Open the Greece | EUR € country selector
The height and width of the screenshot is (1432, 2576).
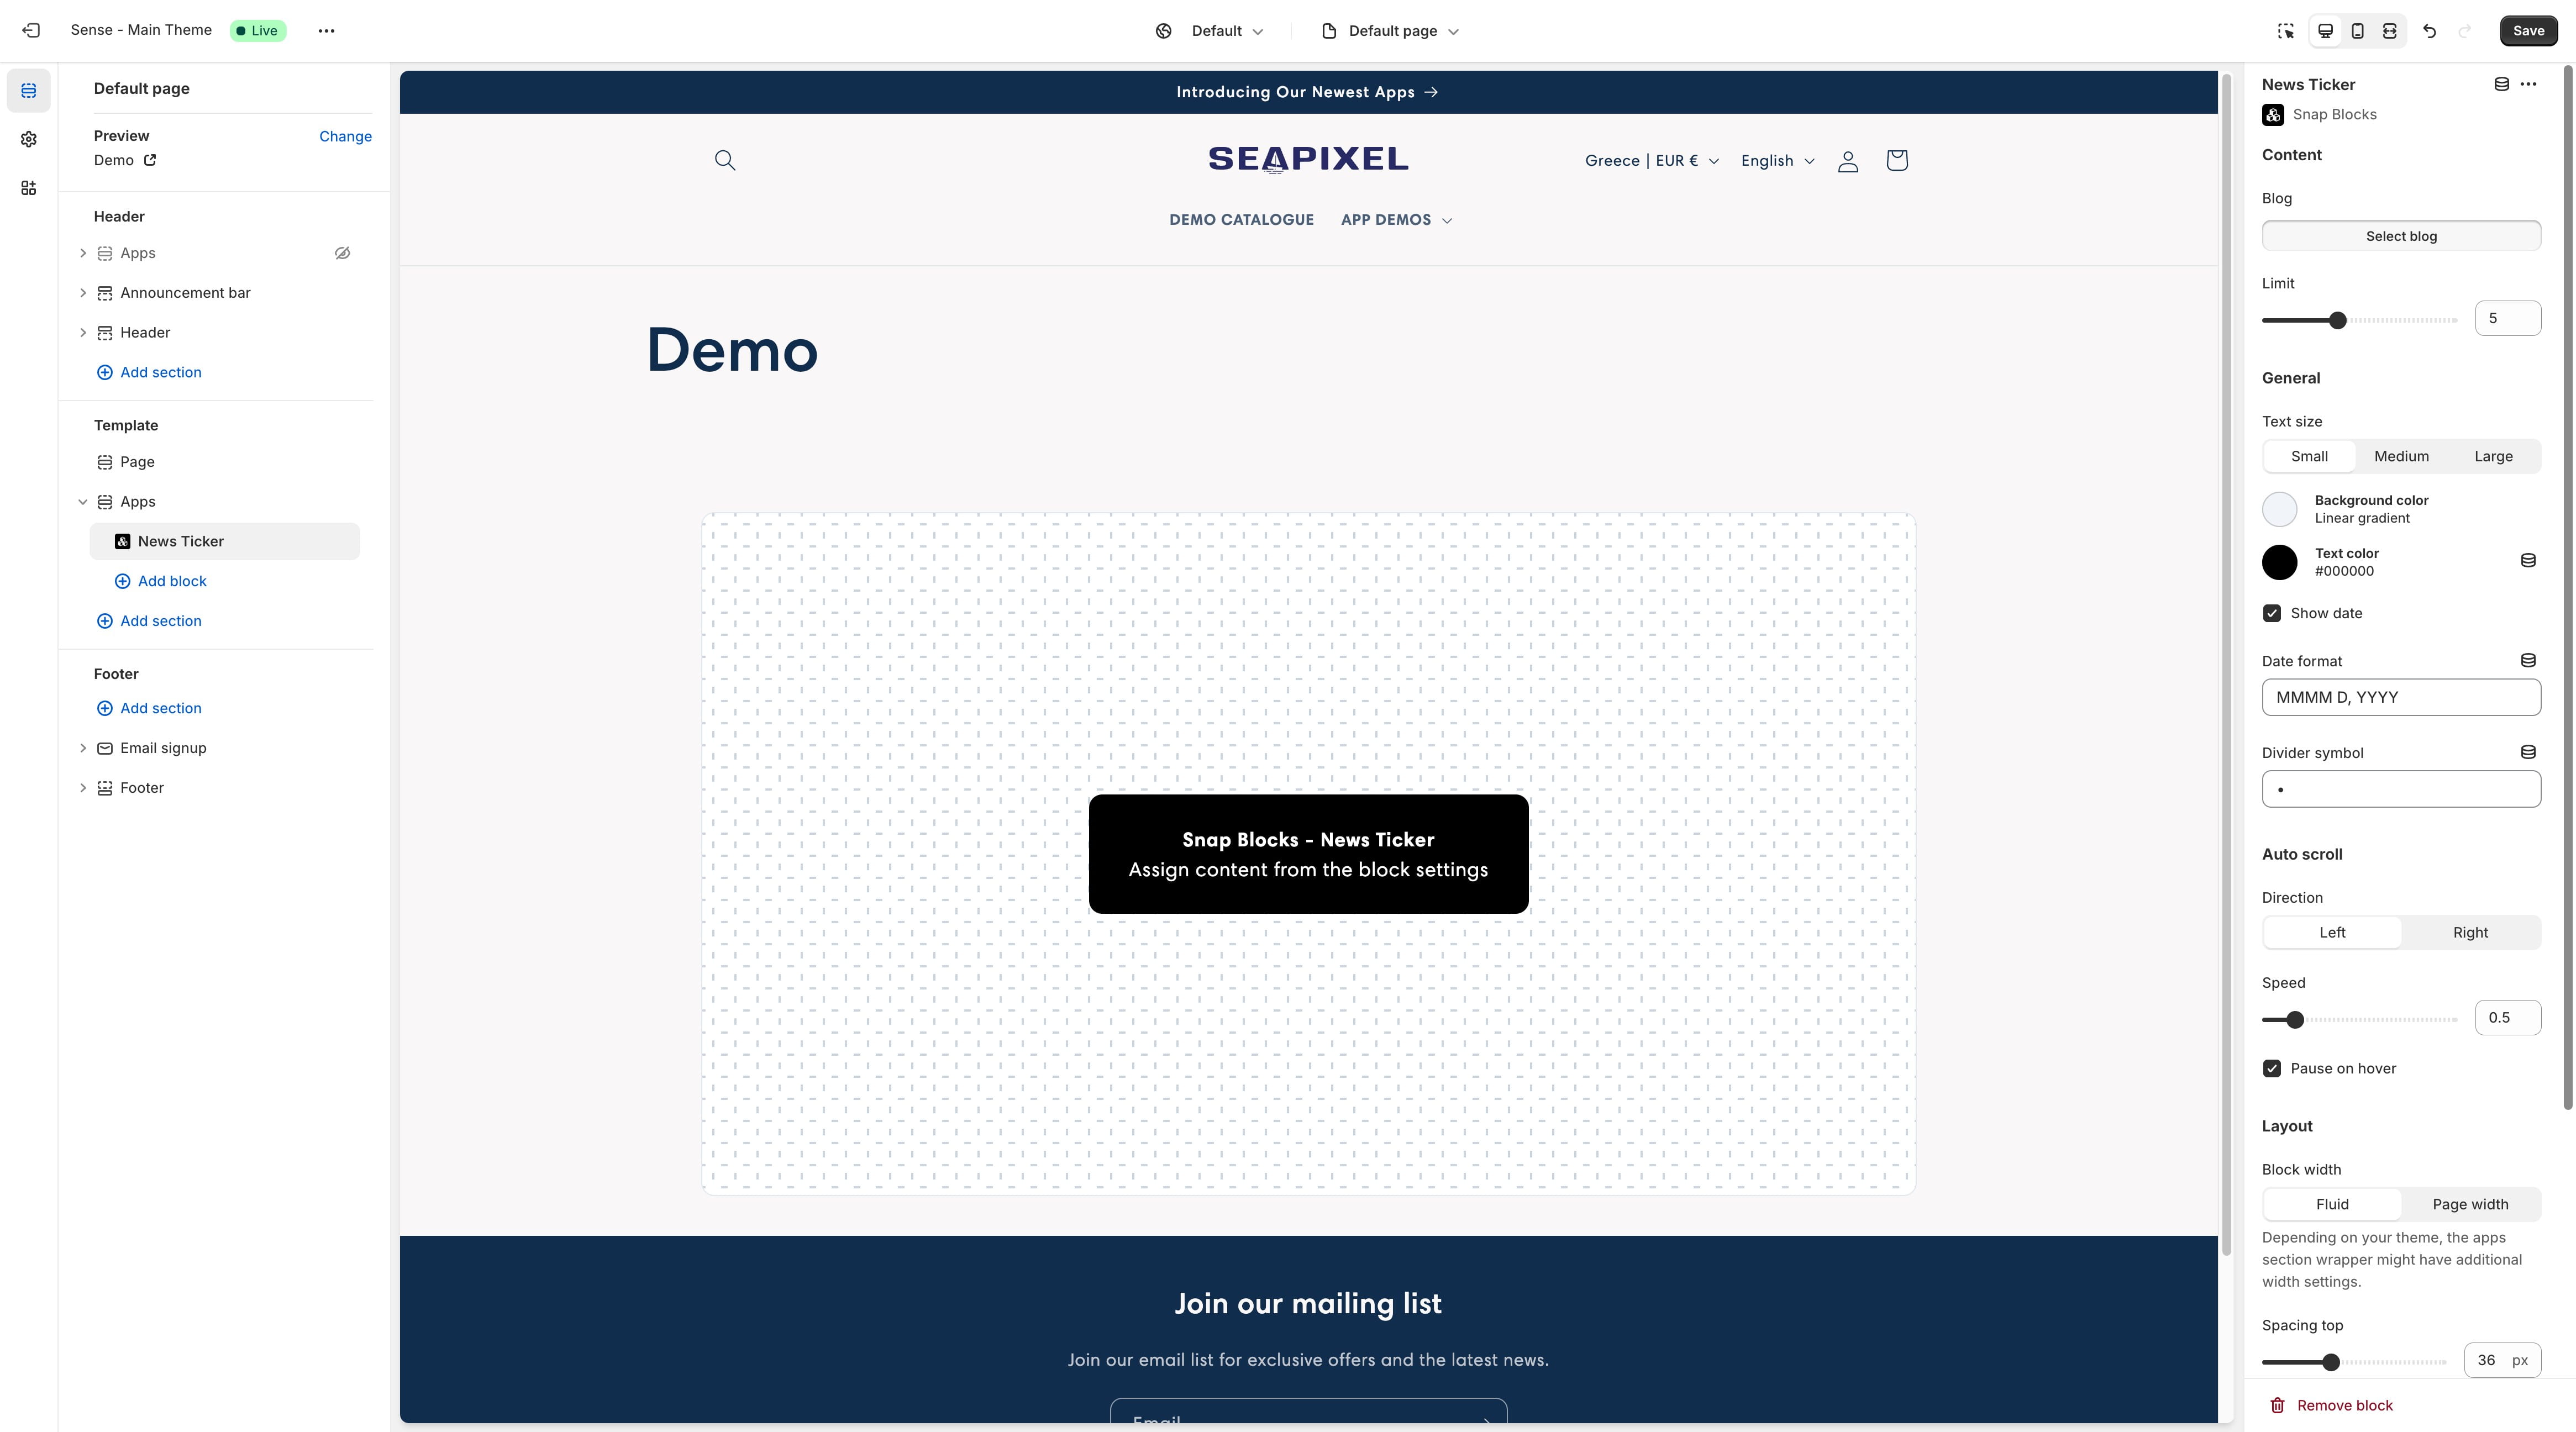point(1652,161)
